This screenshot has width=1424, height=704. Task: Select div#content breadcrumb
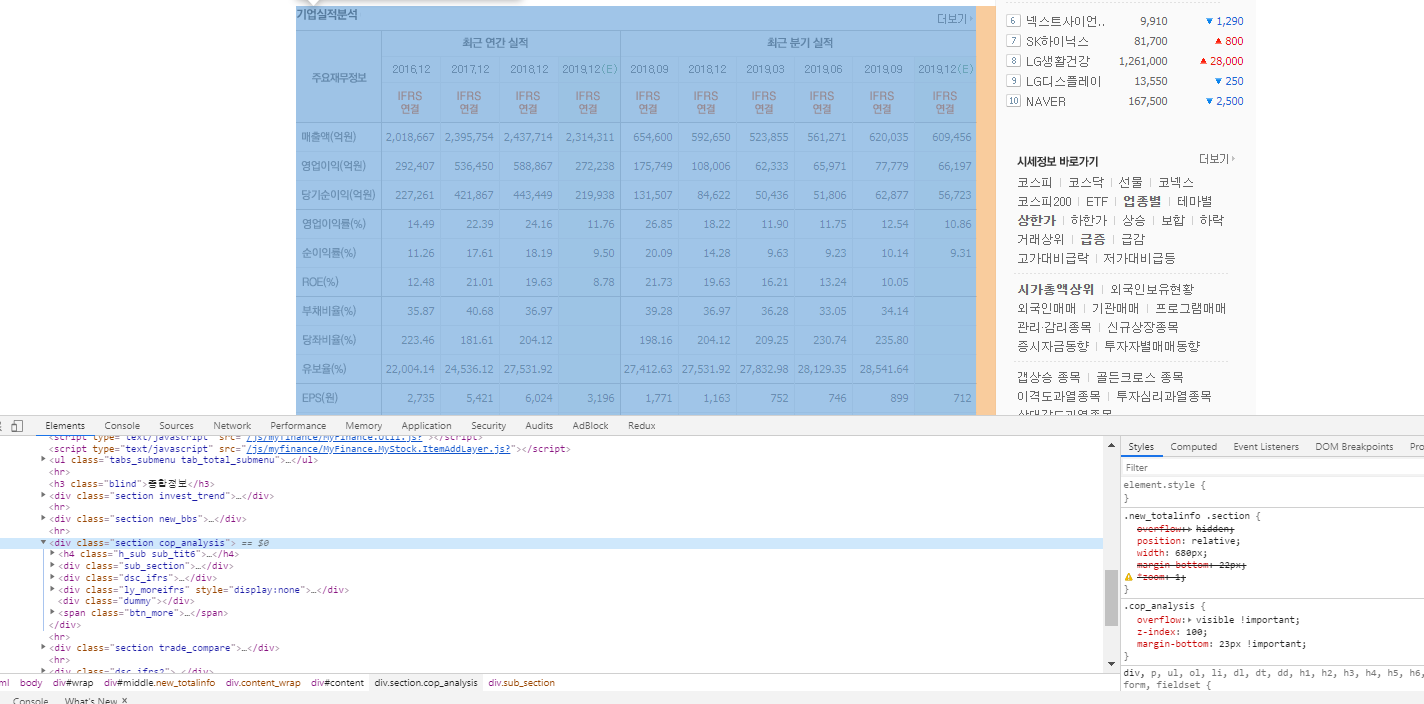coord(337,683)
